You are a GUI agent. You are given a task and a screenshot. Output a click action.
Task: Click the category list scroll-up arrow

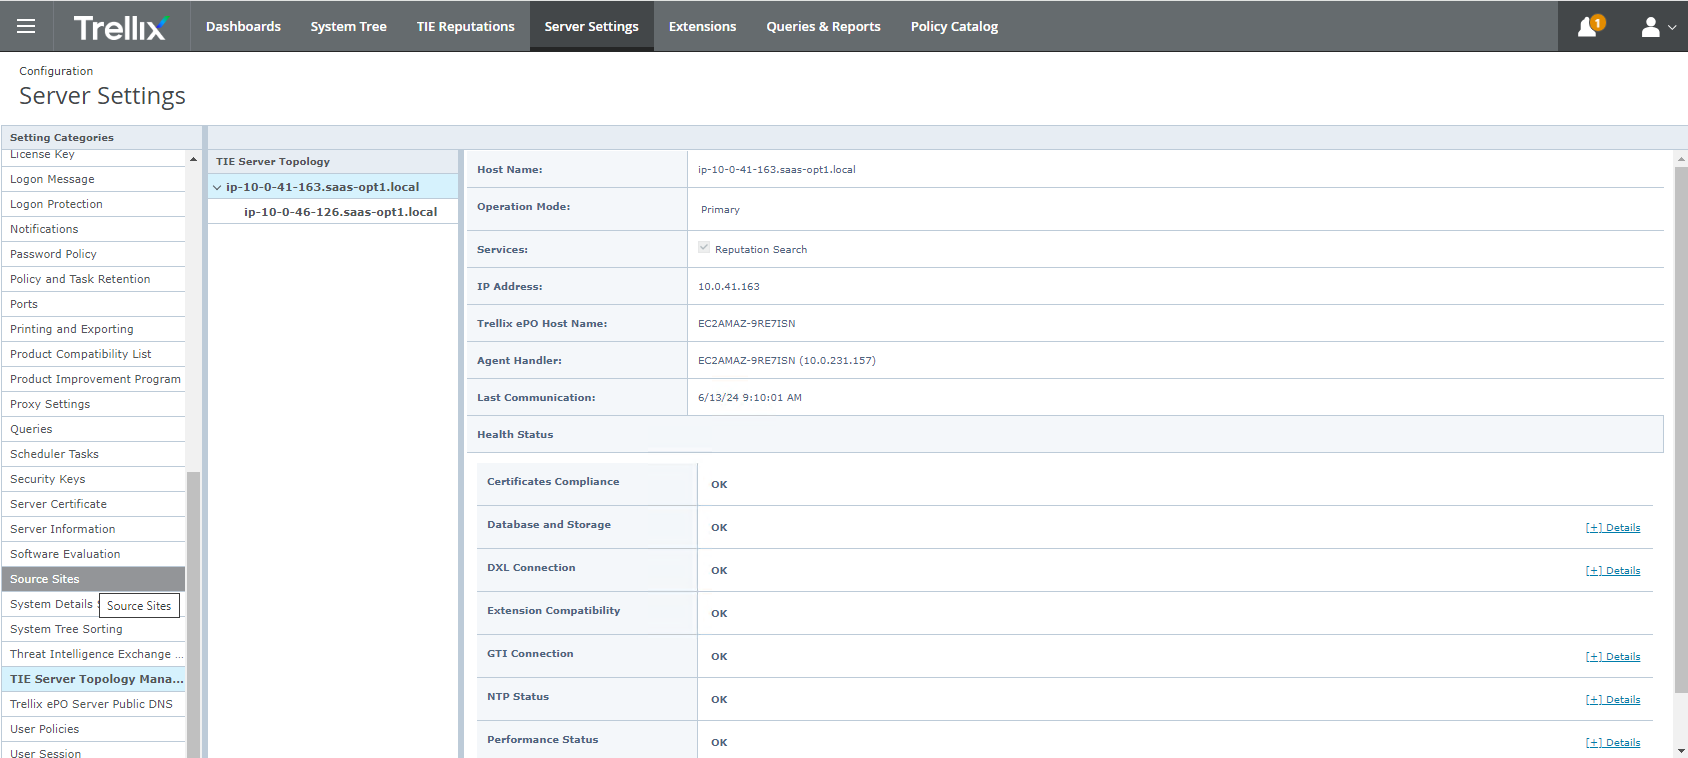point(193,159)
